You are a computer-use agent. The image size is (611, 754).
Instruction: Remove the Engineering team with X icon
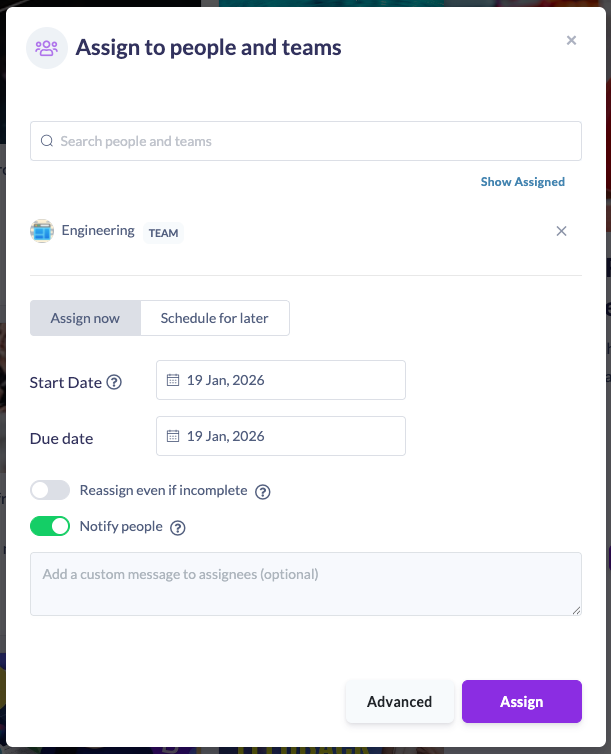tap(561, 231)
